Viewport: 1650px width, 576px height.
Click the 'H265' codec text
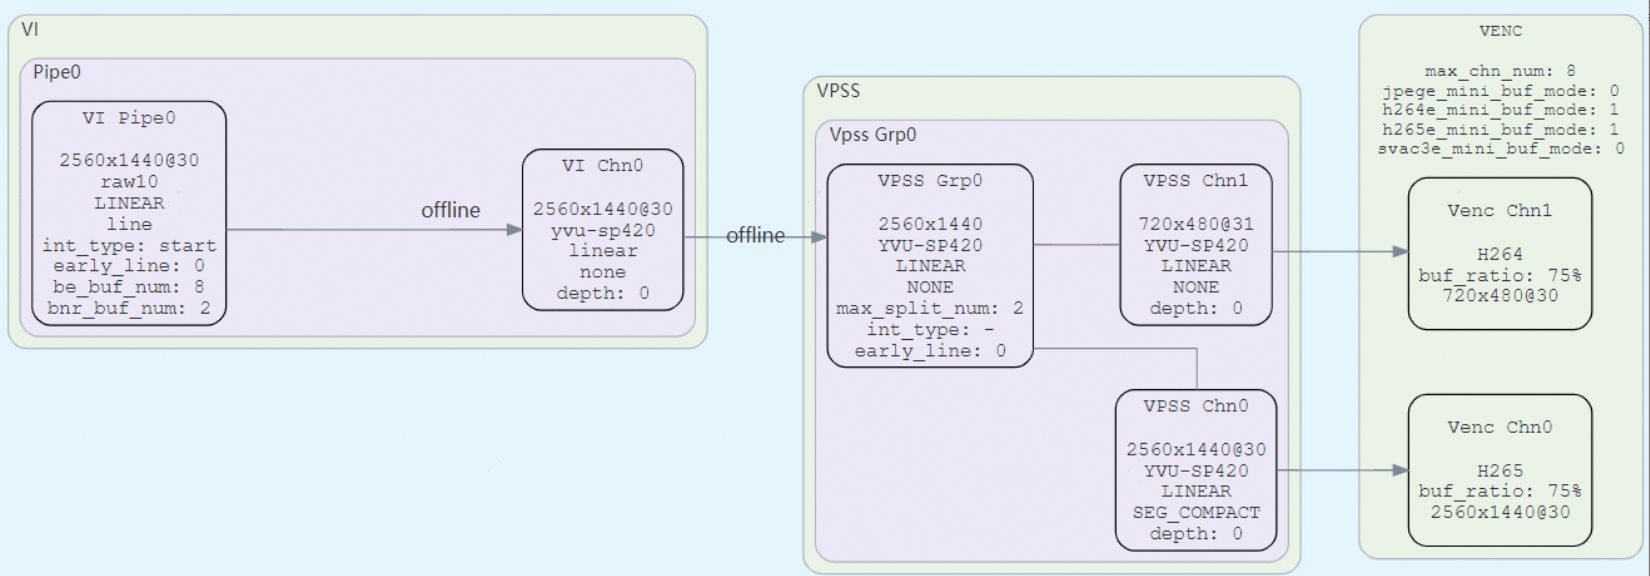[x=1500, y=470]
